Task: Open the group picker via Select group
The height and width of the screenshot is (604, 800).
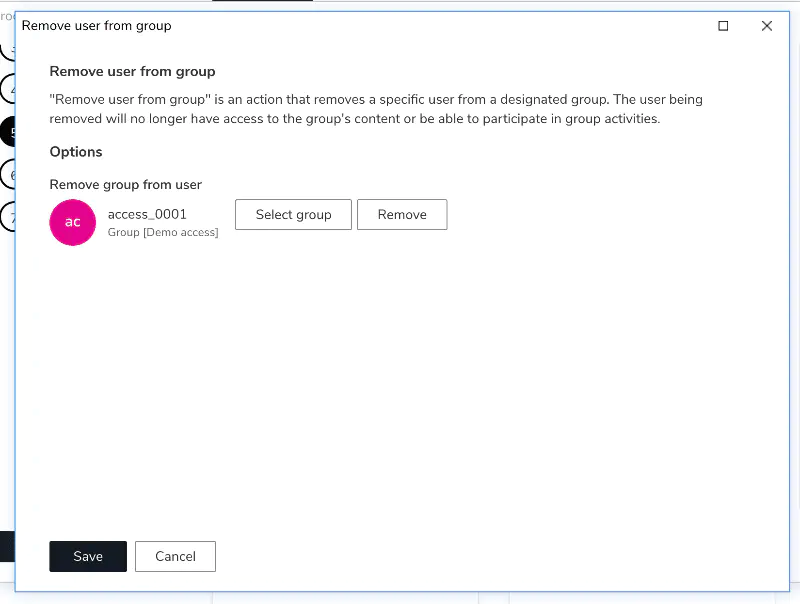Action: (293, 214)
